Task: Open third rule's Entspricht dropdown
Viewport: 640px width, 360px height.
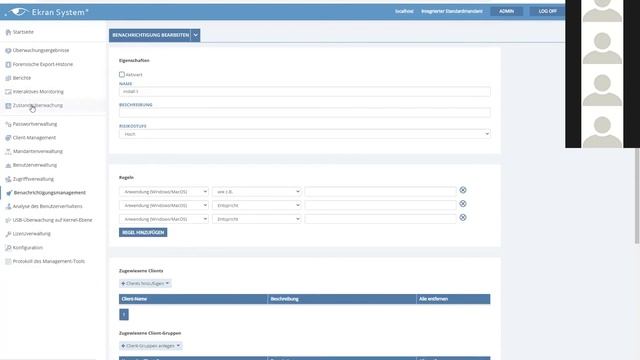Action: coord(257,219)
